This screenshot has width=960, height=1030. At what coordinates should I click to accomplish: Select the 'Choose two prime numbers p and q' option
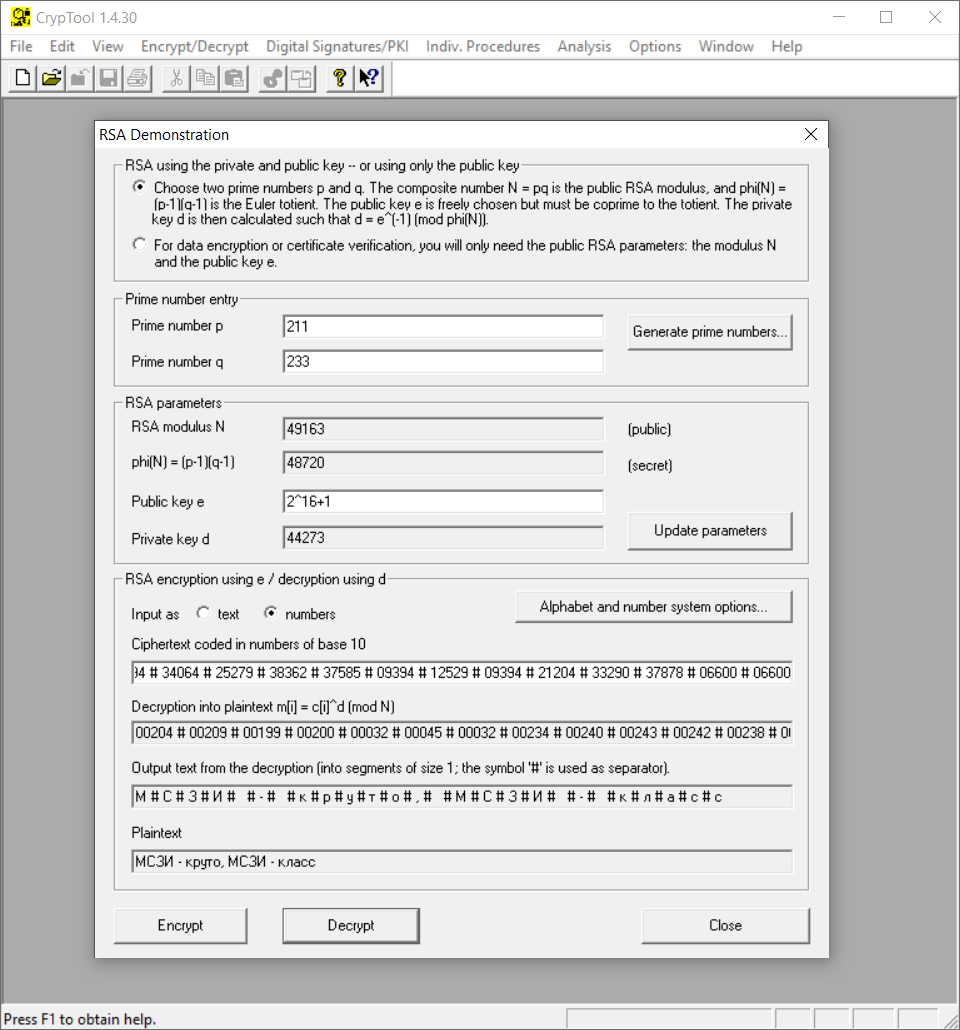139,187
